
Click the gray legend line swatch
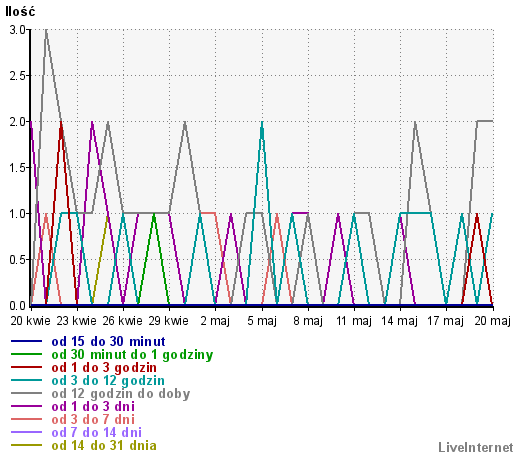coord(26,393)
